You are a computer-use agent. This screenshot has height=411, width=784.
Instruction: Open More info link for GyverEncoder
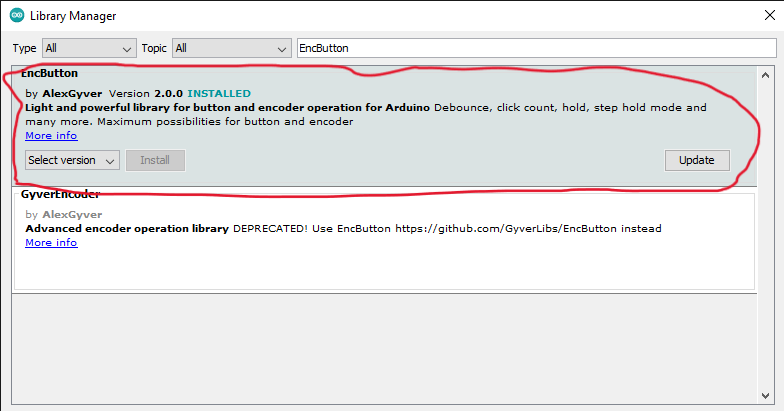pyautogui.click(x=51, y=242)
